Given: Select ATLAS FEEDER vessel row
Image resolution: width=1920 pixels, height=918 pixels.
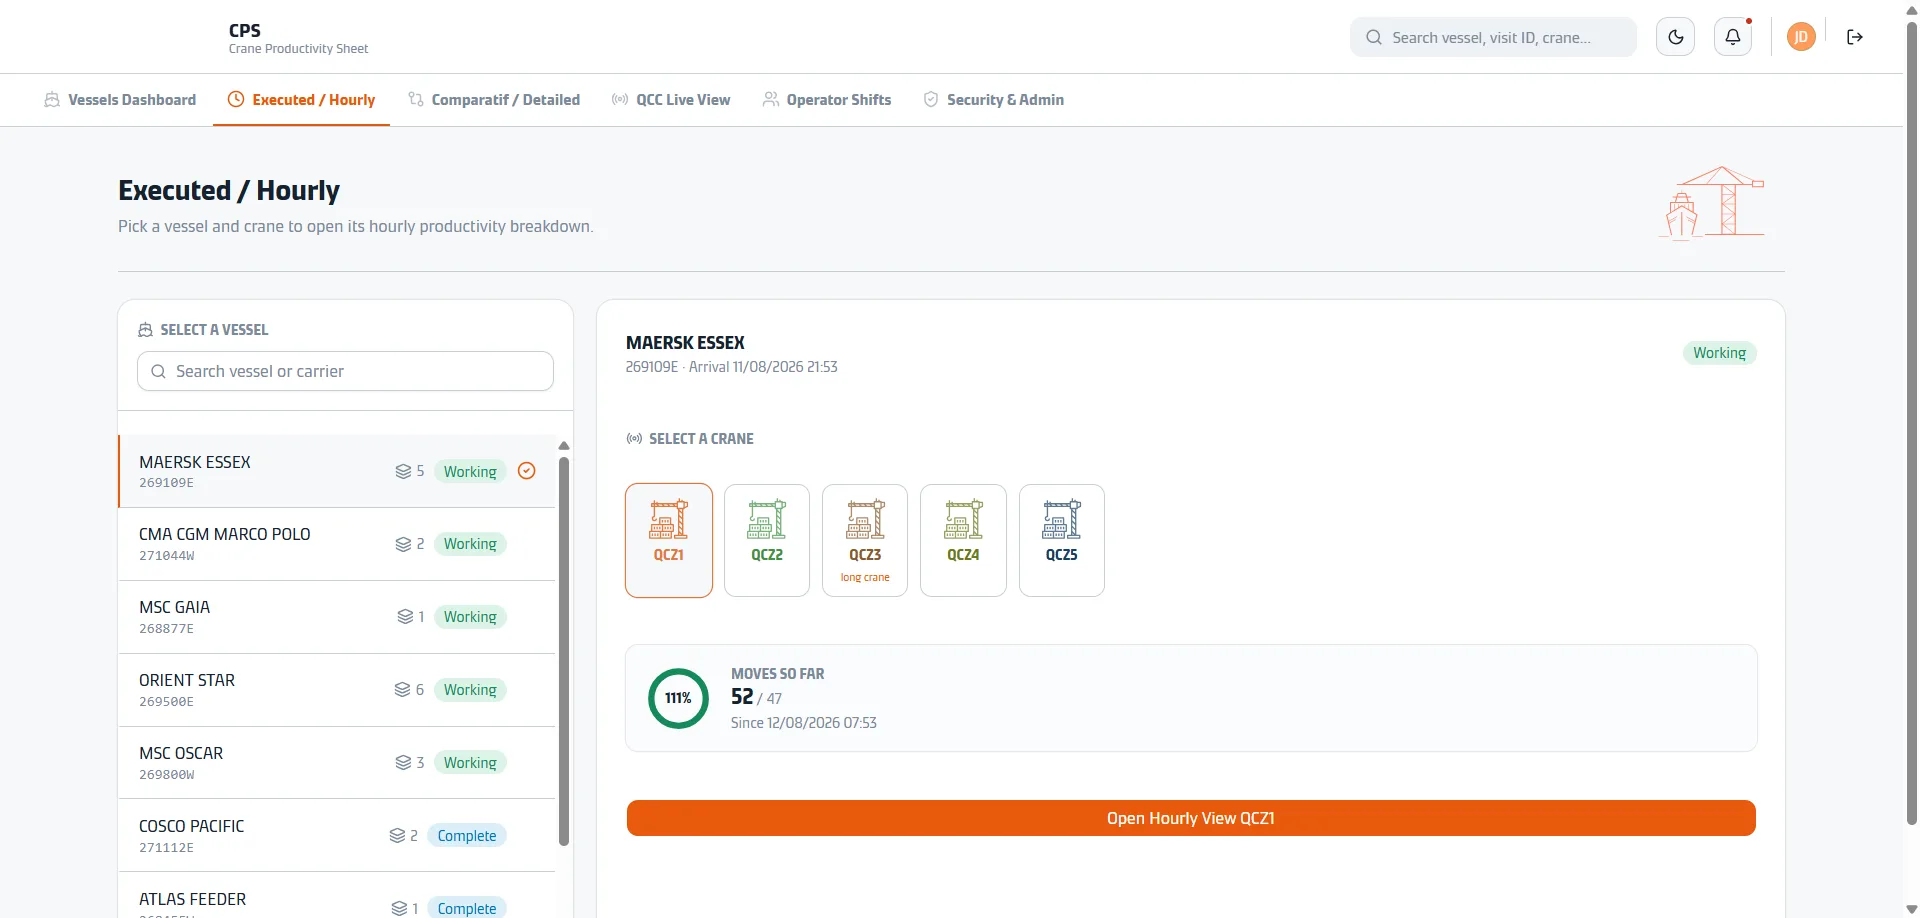Looking at the screenshot, I should [x=337, y=896].
